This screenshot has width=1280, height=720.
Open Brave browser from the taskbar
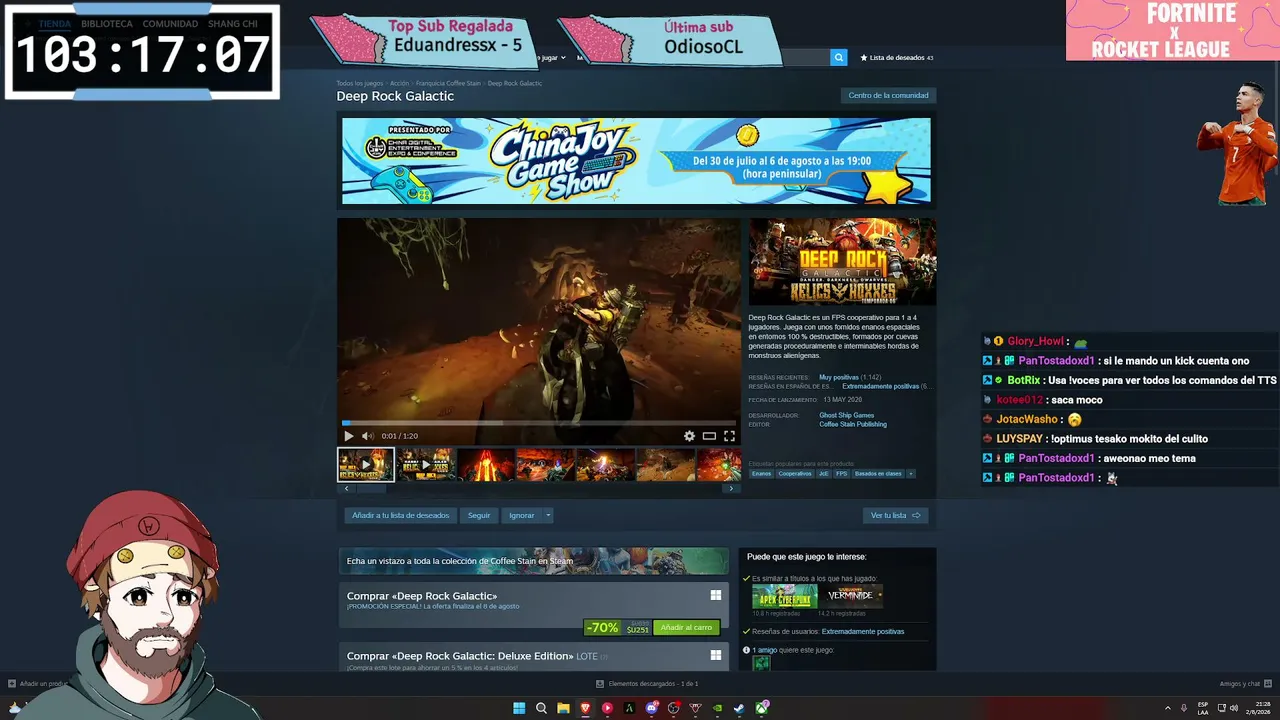pos(585,708)
